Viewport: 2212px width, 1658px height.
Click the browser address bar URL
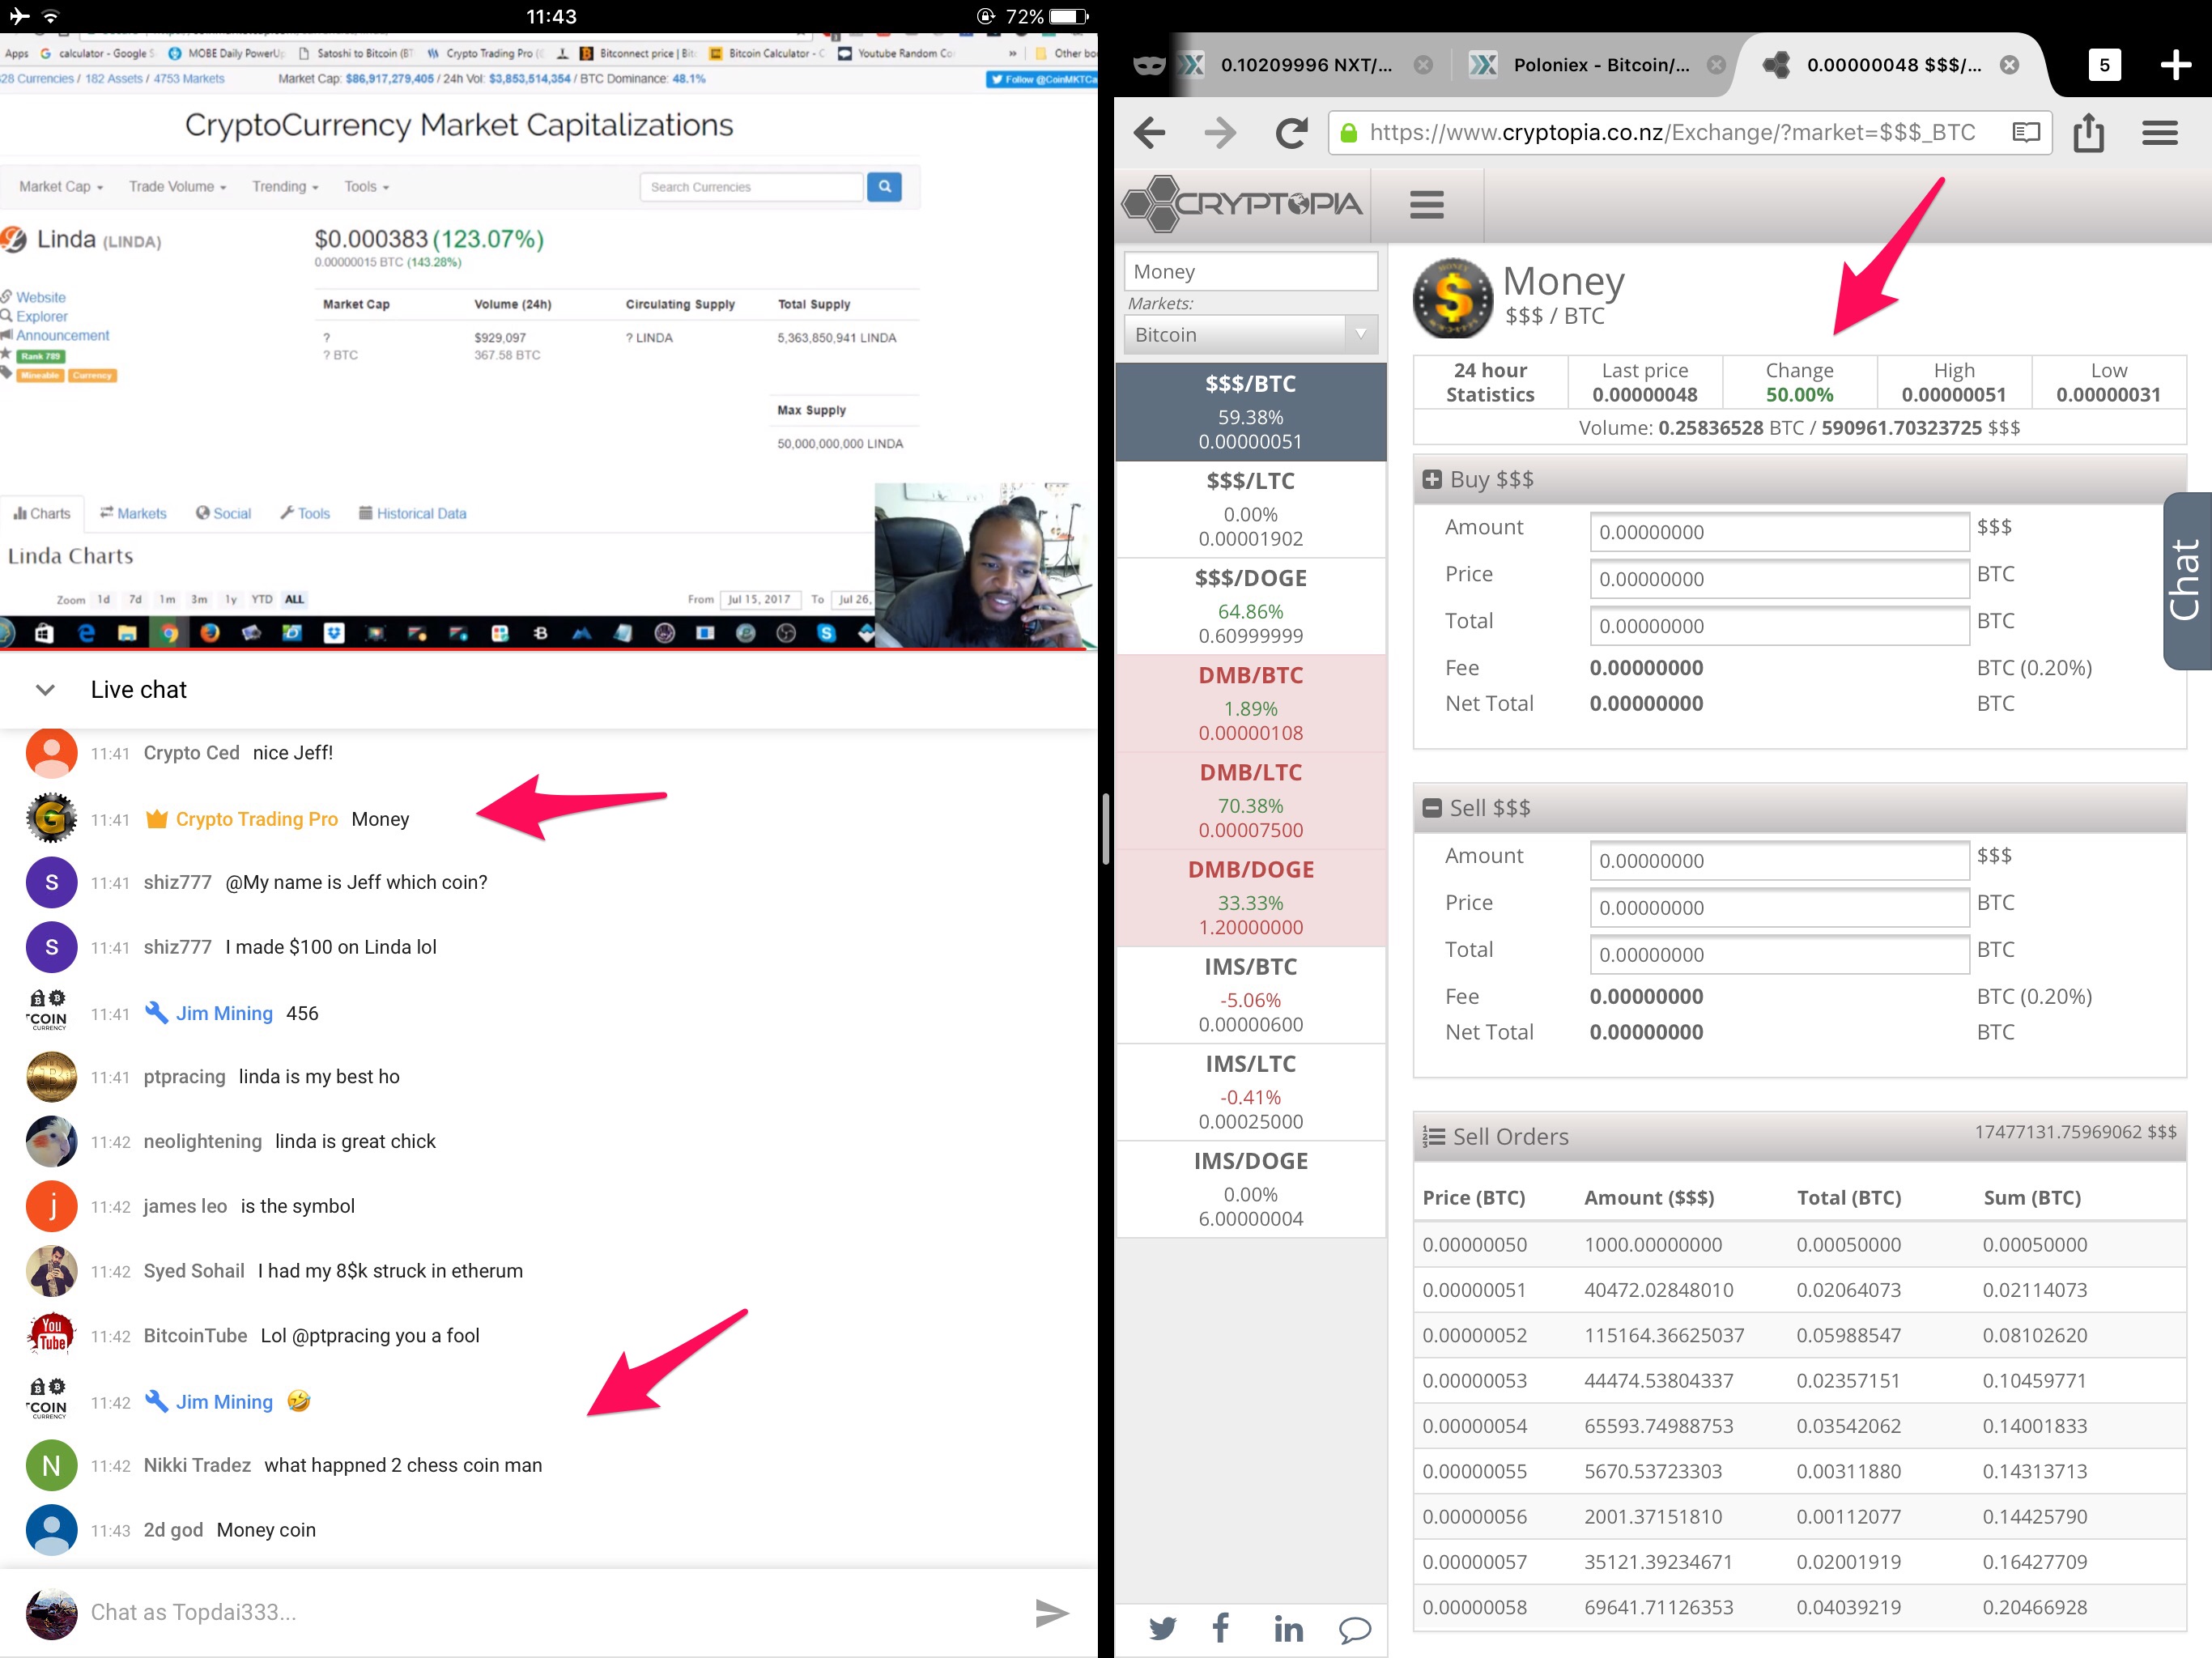[x=1672, y=133]
